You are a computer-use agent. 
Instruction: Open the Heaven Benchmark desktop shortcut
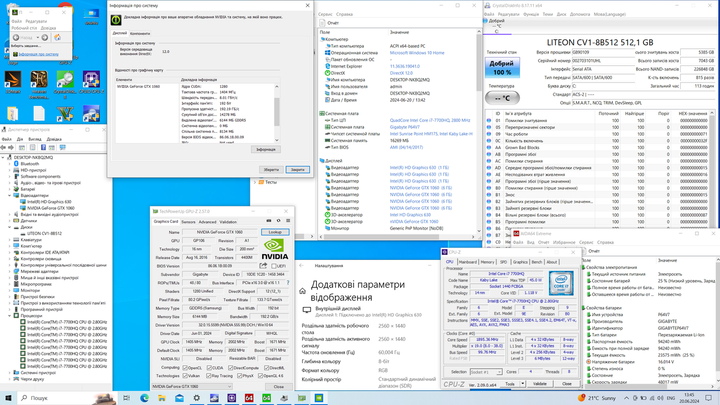(x=39, y=83)
